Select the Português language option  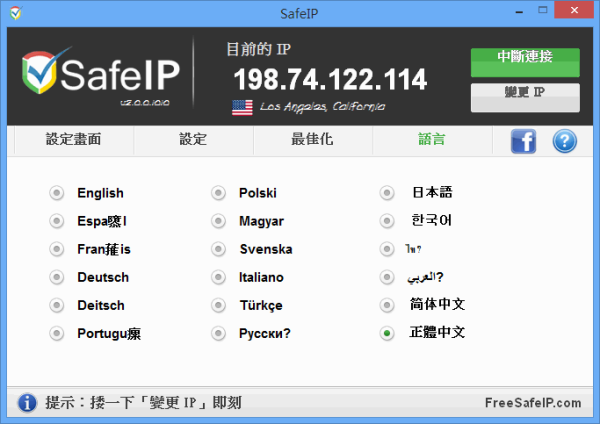pos(57,333)
